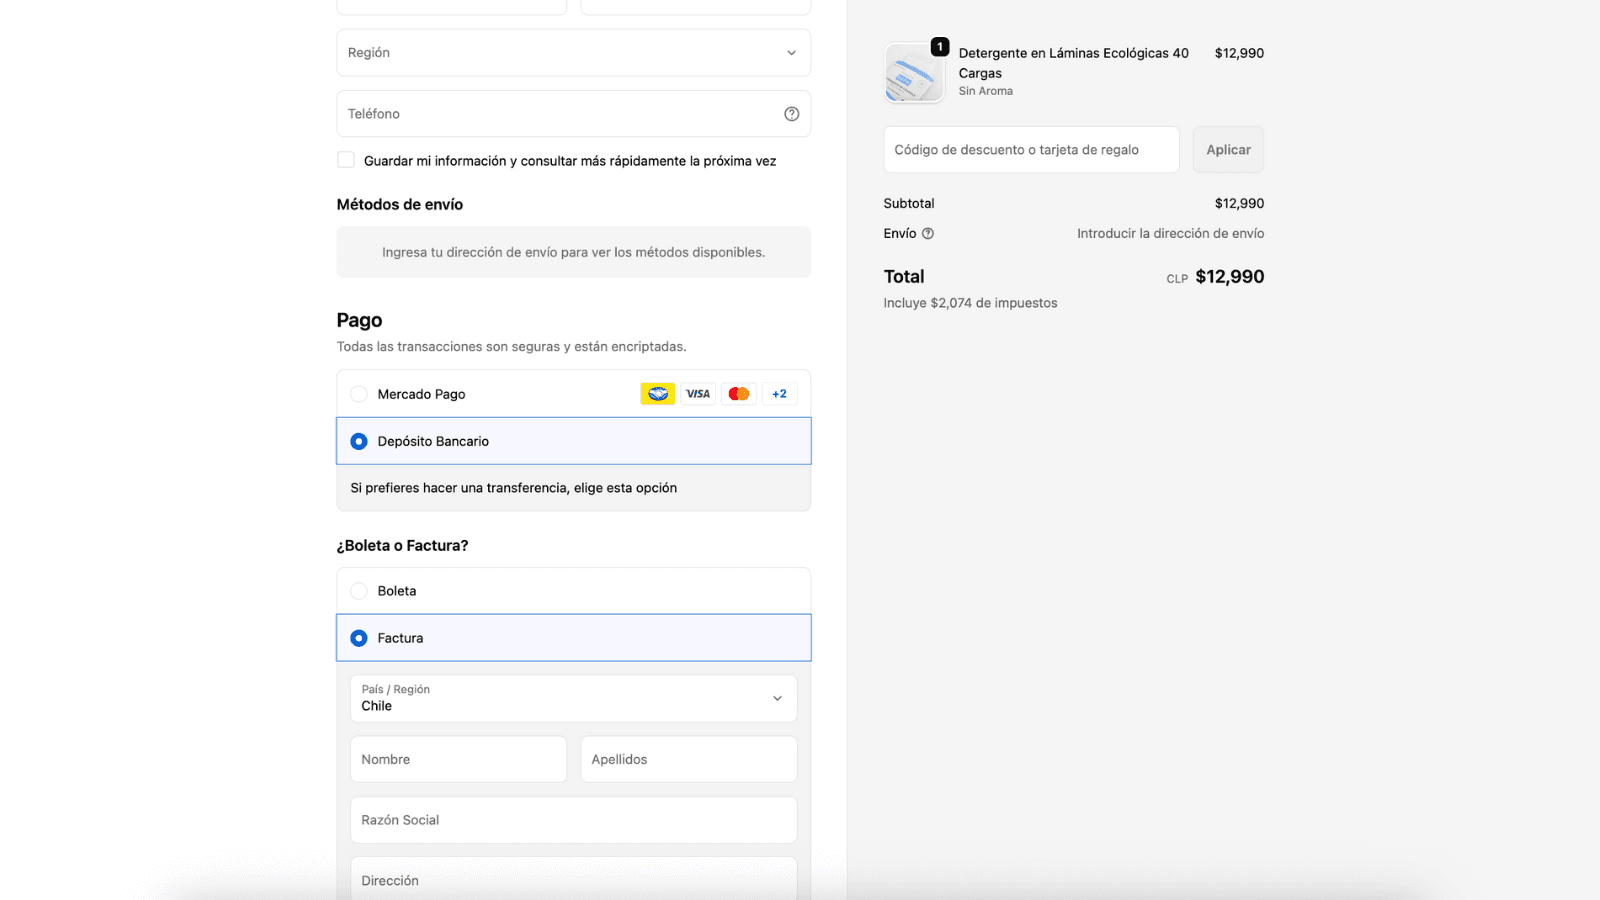The width and height of the screenshot is (1600, 900).
Task: Click the Mercado Pago logo icon
Action: [657, 393]
